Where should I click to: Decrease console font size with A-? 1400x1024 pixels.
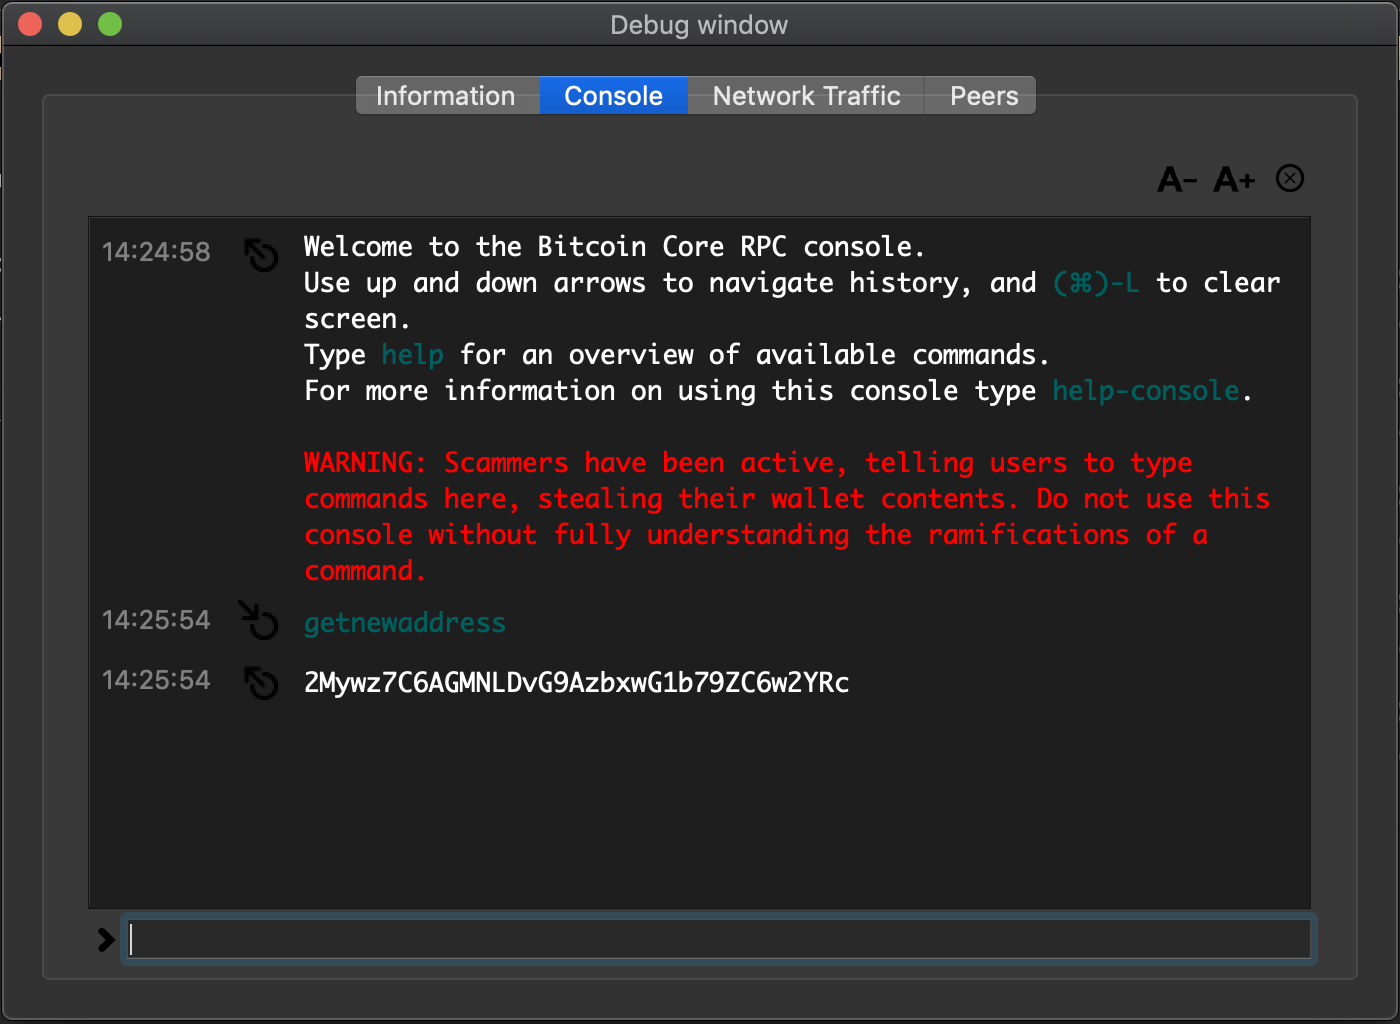pos(1177,180)
